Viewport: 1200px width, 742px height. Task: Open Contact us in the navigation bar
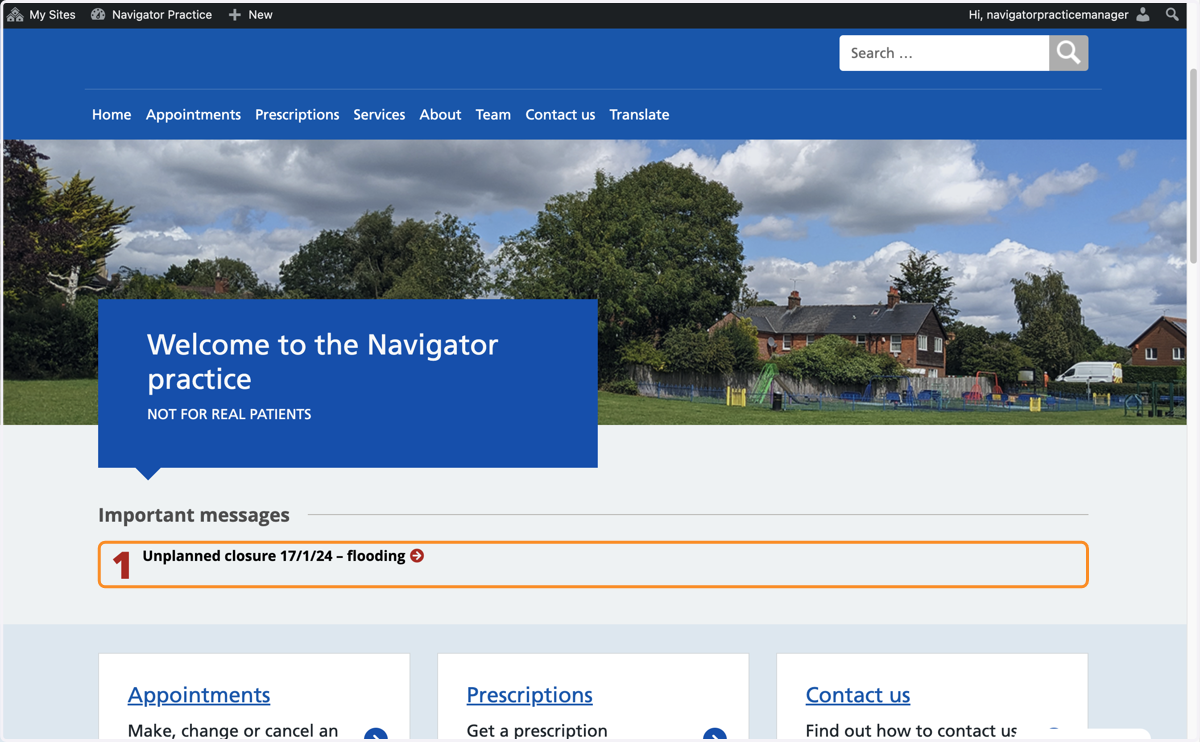(x=560, y=115)
